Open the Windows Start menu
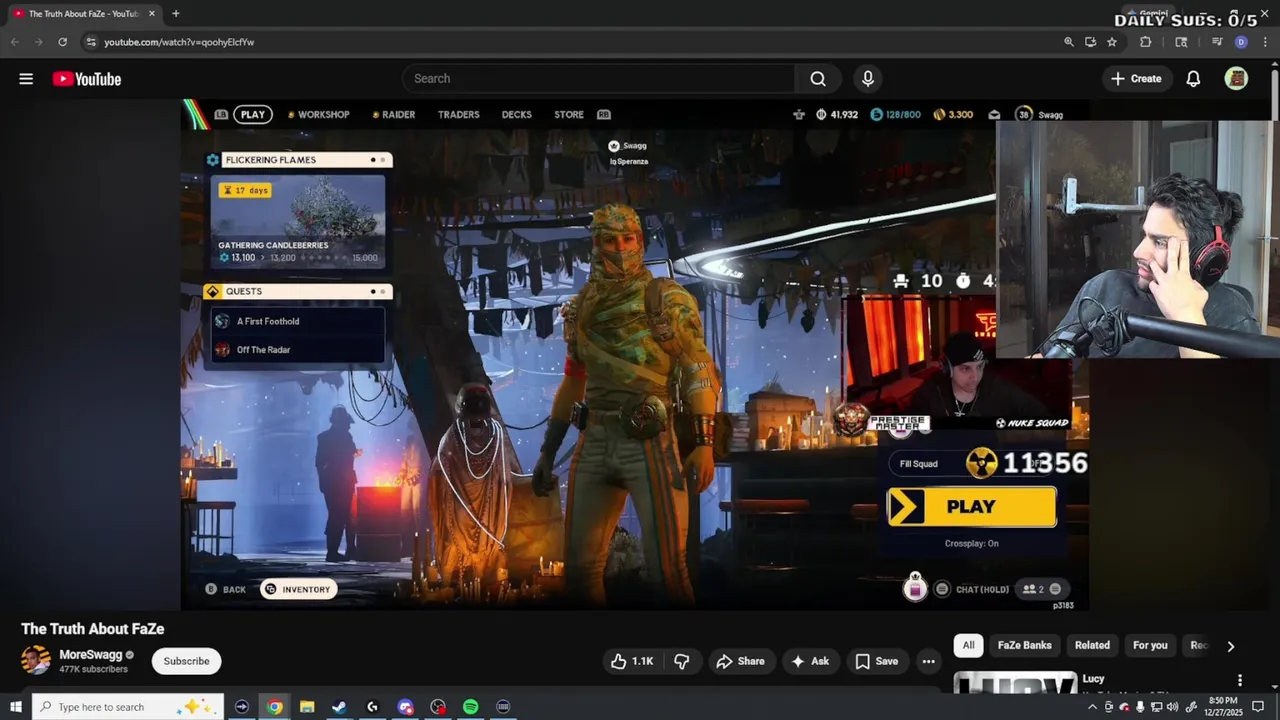The image size is (1280, 720). pyautogui.click(x=15, y=707)
